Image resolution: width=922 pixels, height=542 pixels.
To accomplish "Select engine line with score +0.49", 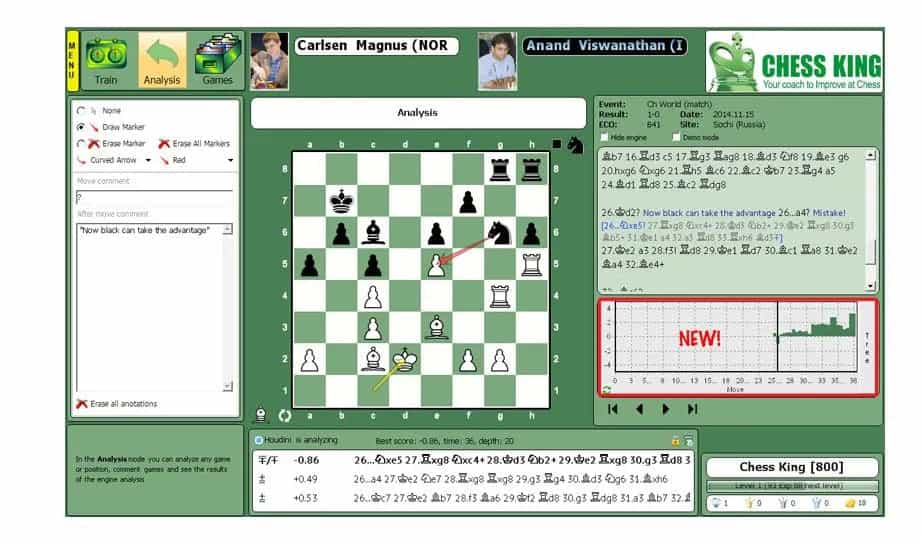I will point(474,479).
